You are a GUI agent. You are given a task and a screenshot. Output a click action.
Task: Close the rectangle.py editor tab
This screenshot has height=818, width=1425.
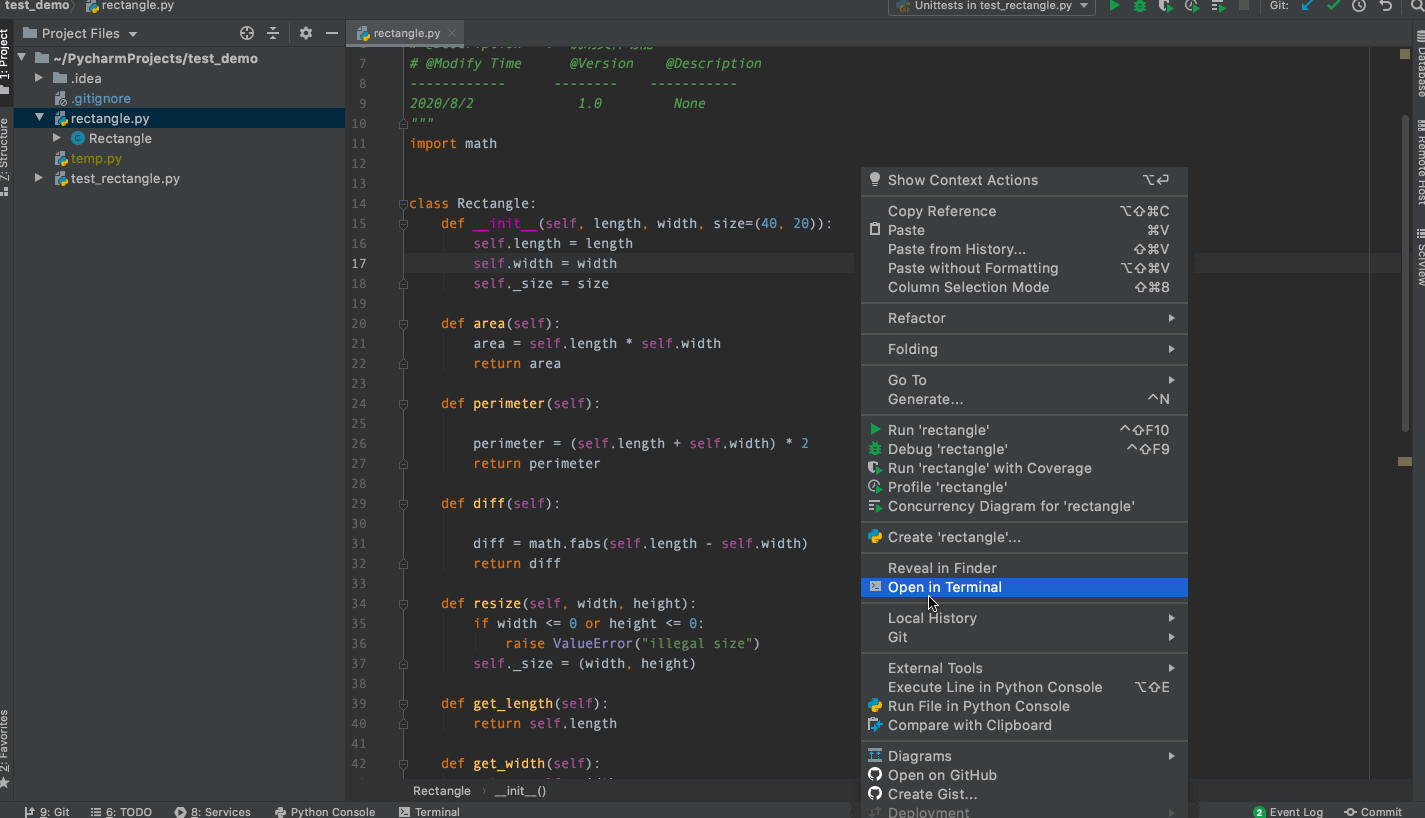(452, 33)
